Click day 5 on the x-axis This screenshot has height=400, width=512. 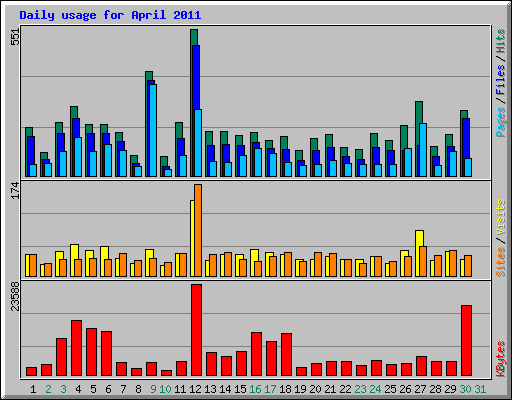coord(93,389)
